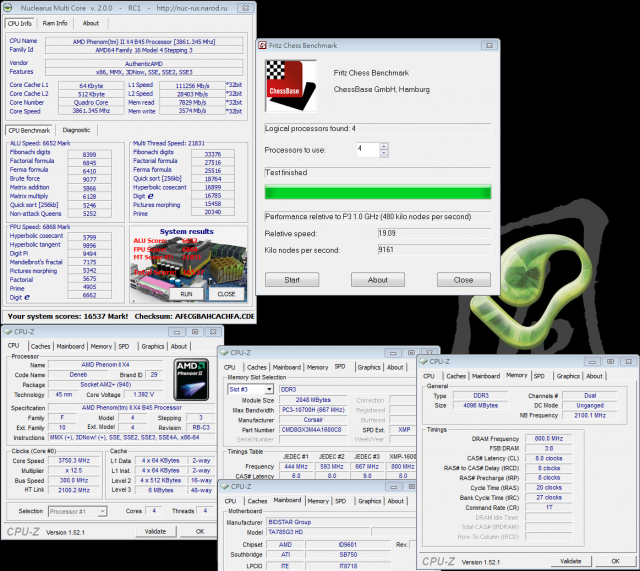This screenshot has height=571, width=640.
Task: Click CPU-Z title icon in the Mainboard window
Action: coord(224,487)
